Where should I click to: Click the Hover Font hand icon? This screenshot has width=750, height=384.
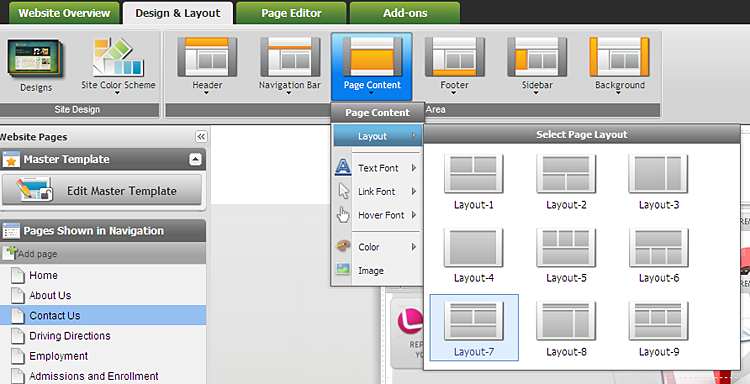[x=343, y=215]
